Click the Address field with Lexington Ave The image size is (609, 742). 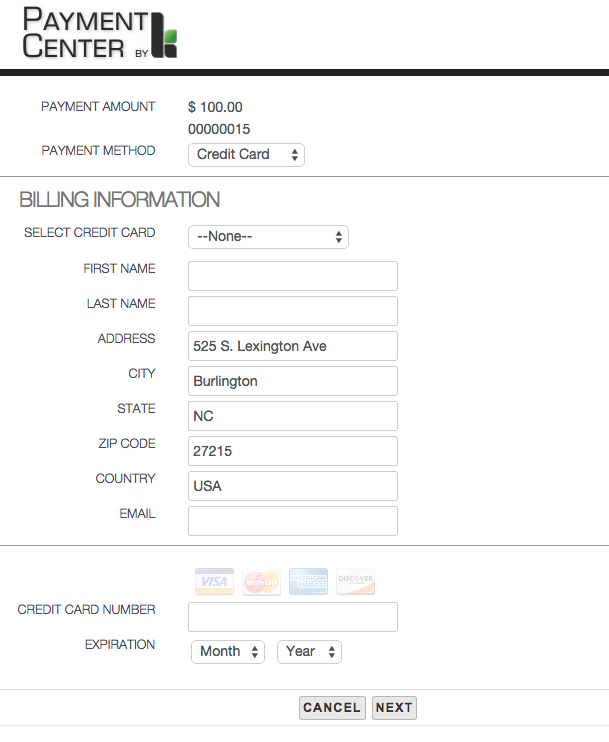coord(293,346)
